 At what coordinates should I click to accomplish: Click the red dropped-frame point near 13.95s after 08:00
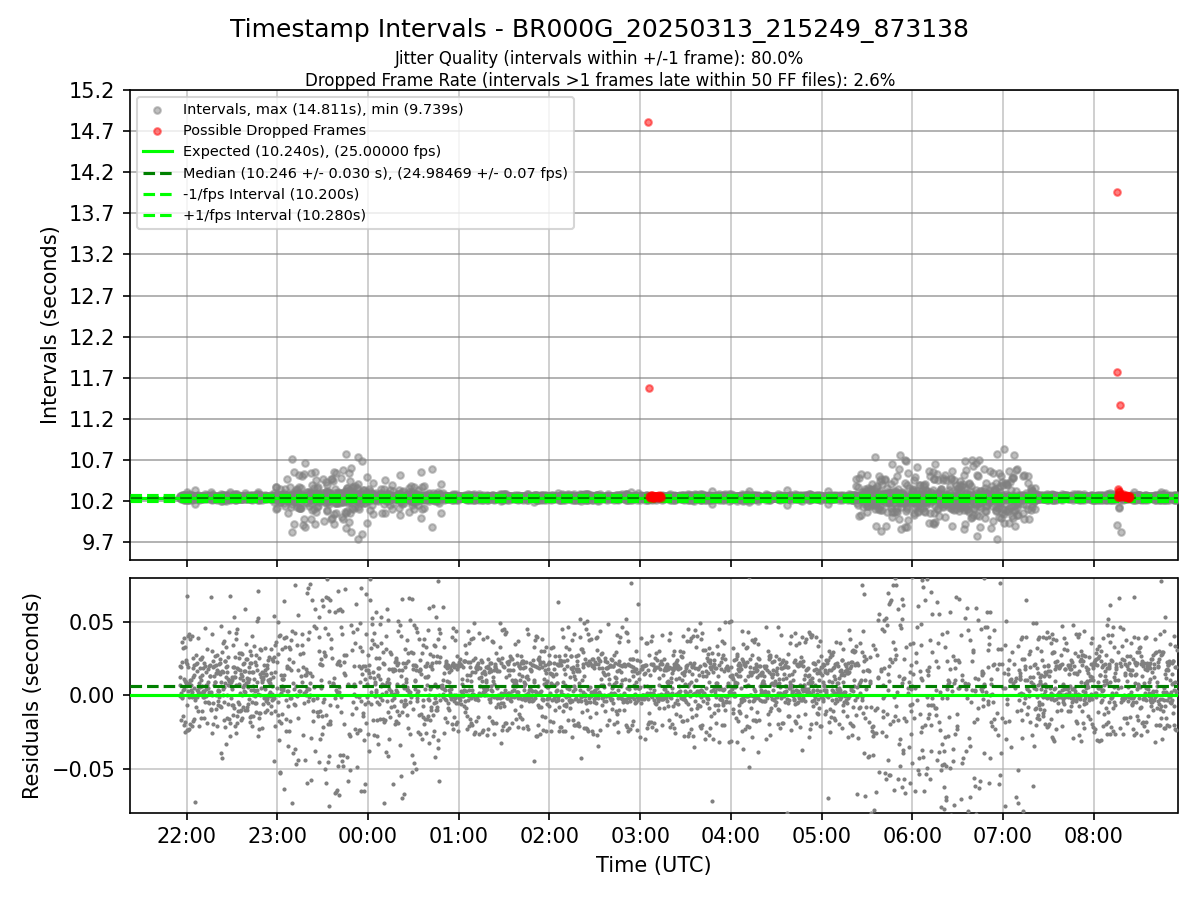1117,192
